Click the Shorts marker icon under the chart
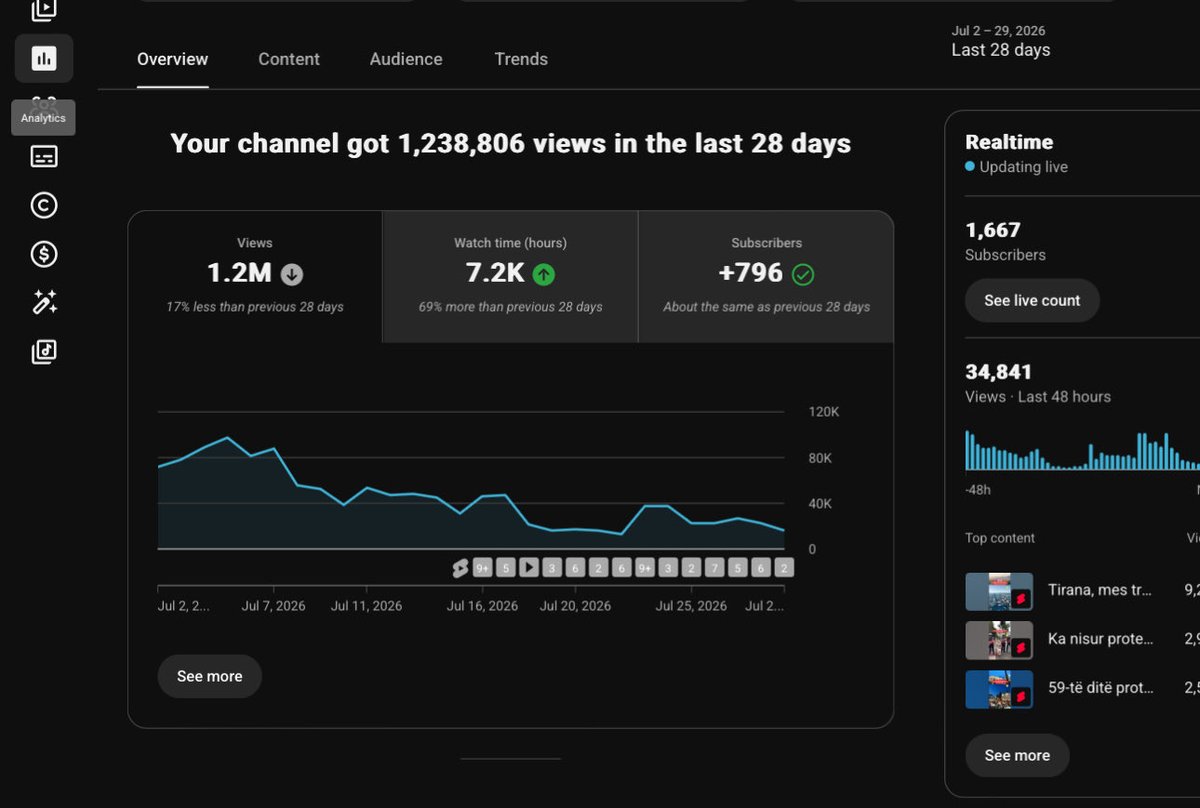This screenshot has height=808, width=1200. click(460, 568)
